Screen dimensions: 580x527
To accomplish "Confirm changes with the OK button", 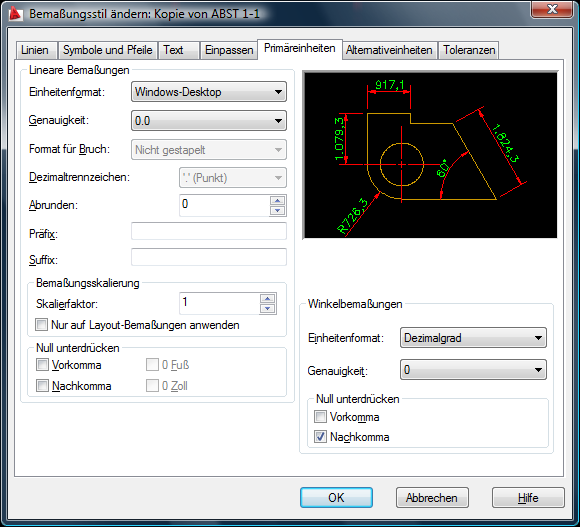I will click(336, 498).
